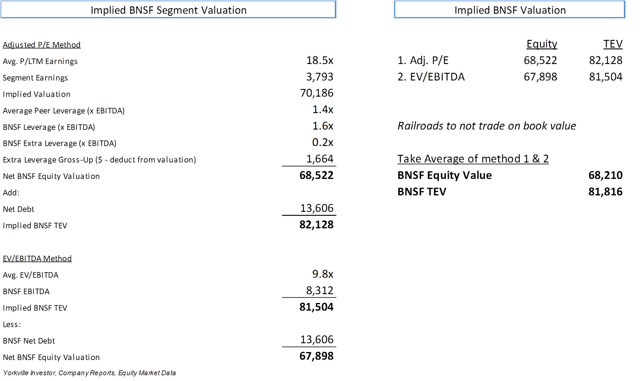Select the Segment Earnings value 3,793

click(320, 77)
